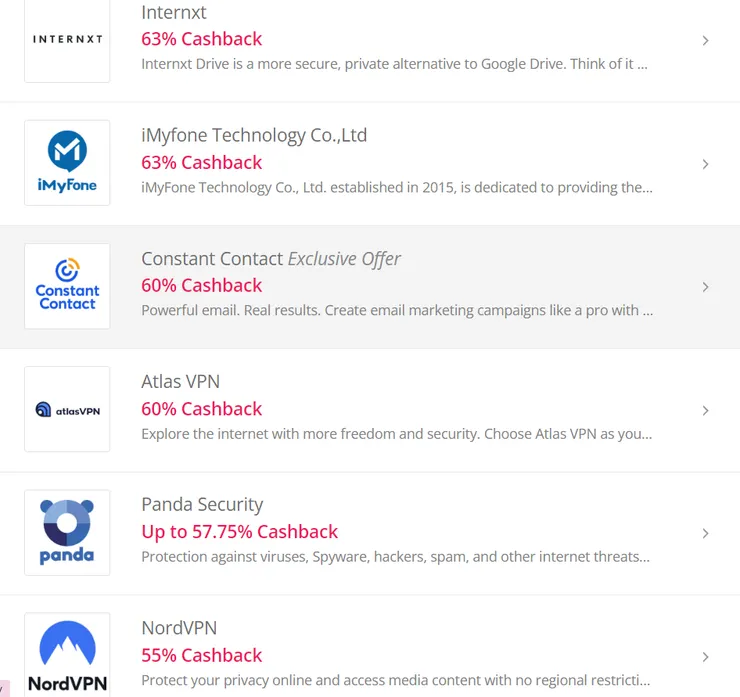Click the Atlas VPN logo
740x697 pixels.
[x=67, y=409]
